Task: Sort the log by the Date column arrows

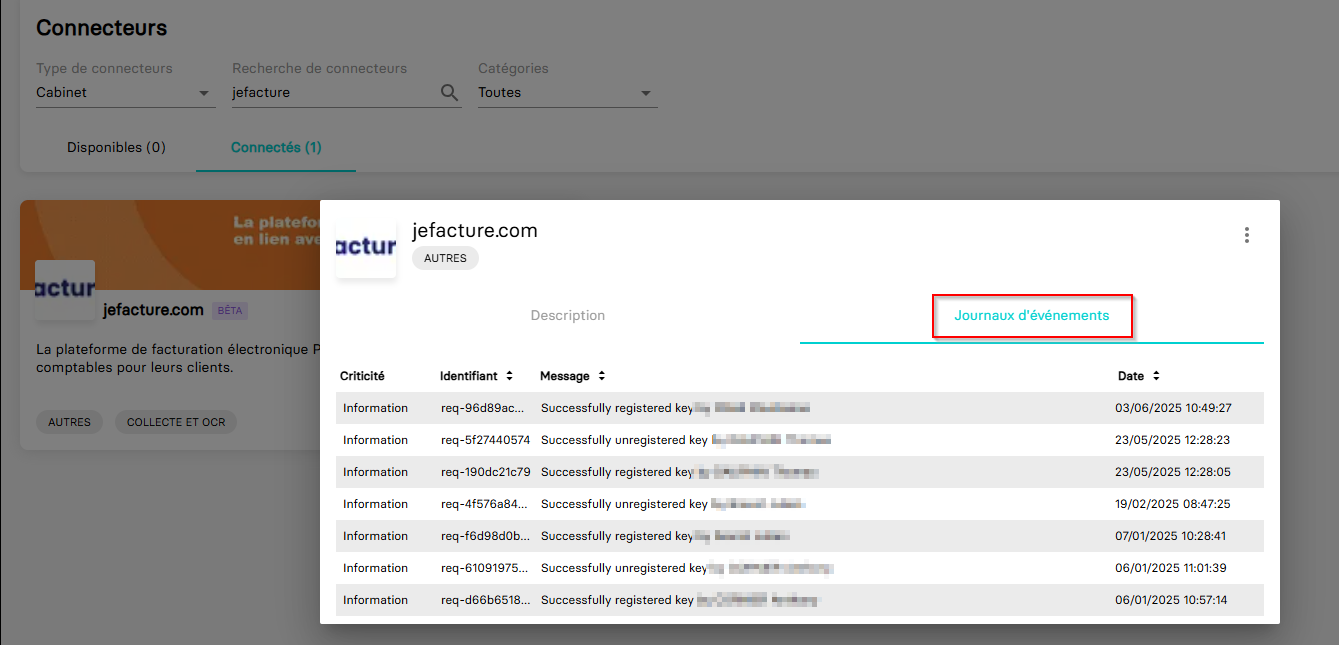Action: click(1156, 376)
